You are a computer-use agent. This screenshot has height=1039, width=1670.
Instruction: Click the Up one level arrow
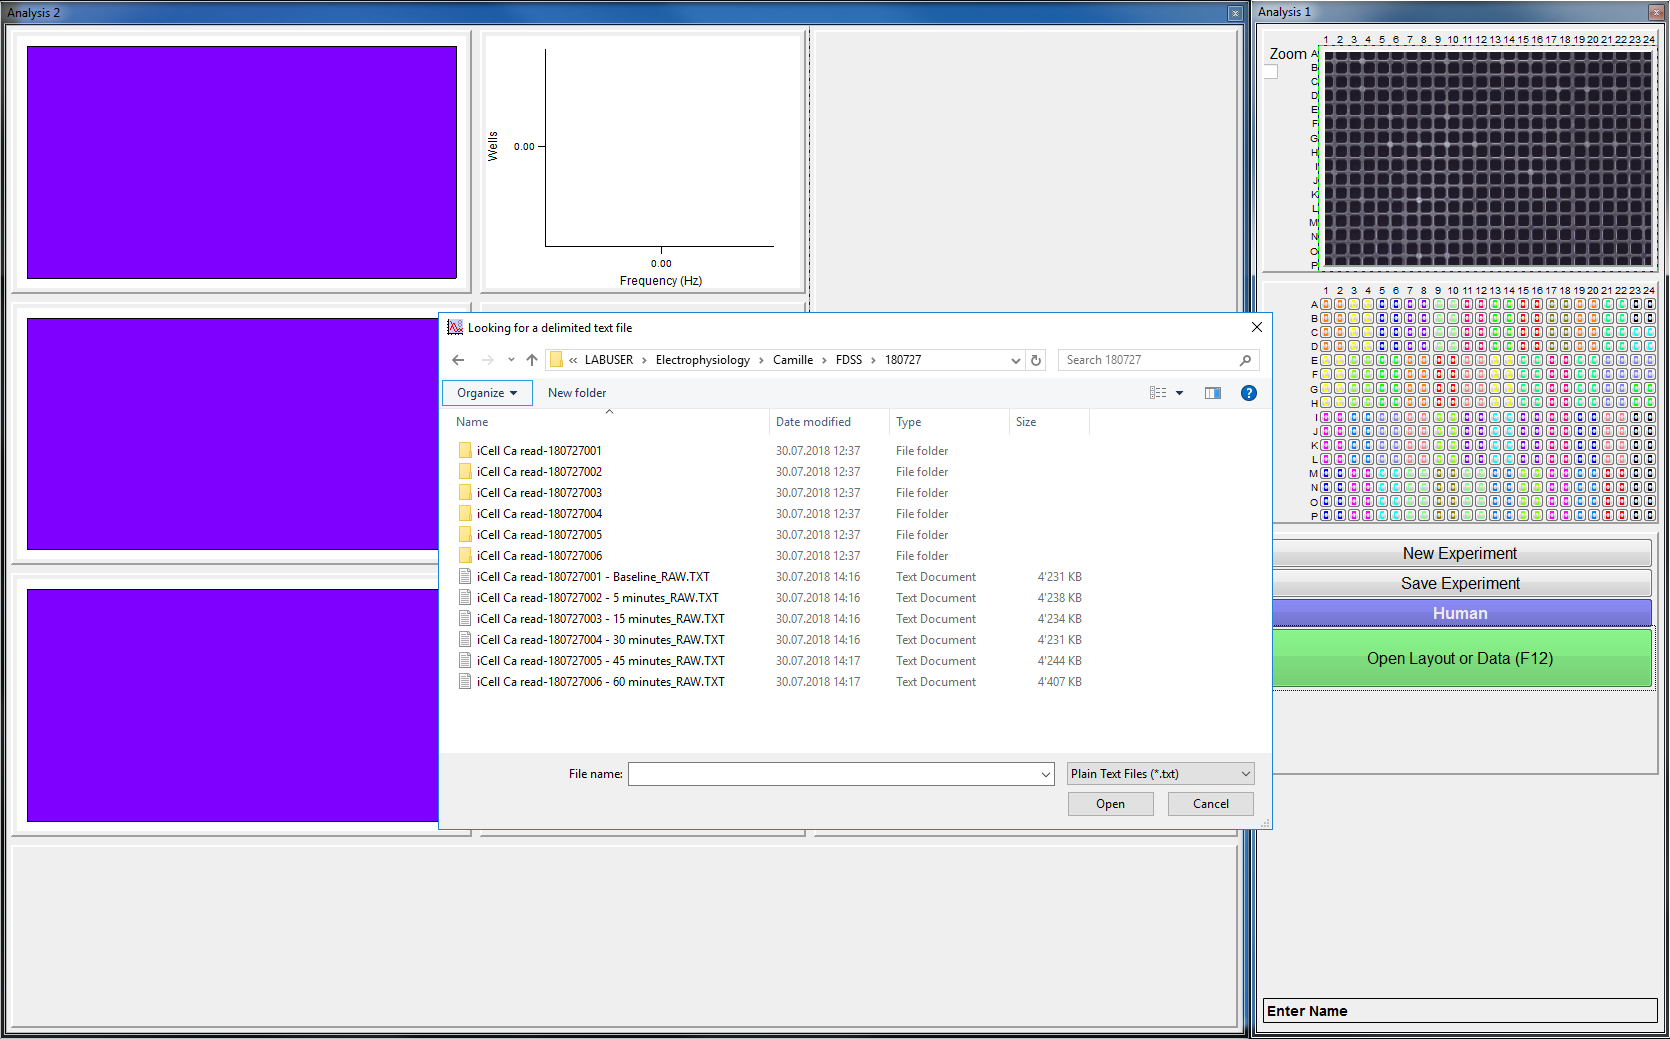coord(532,360)
